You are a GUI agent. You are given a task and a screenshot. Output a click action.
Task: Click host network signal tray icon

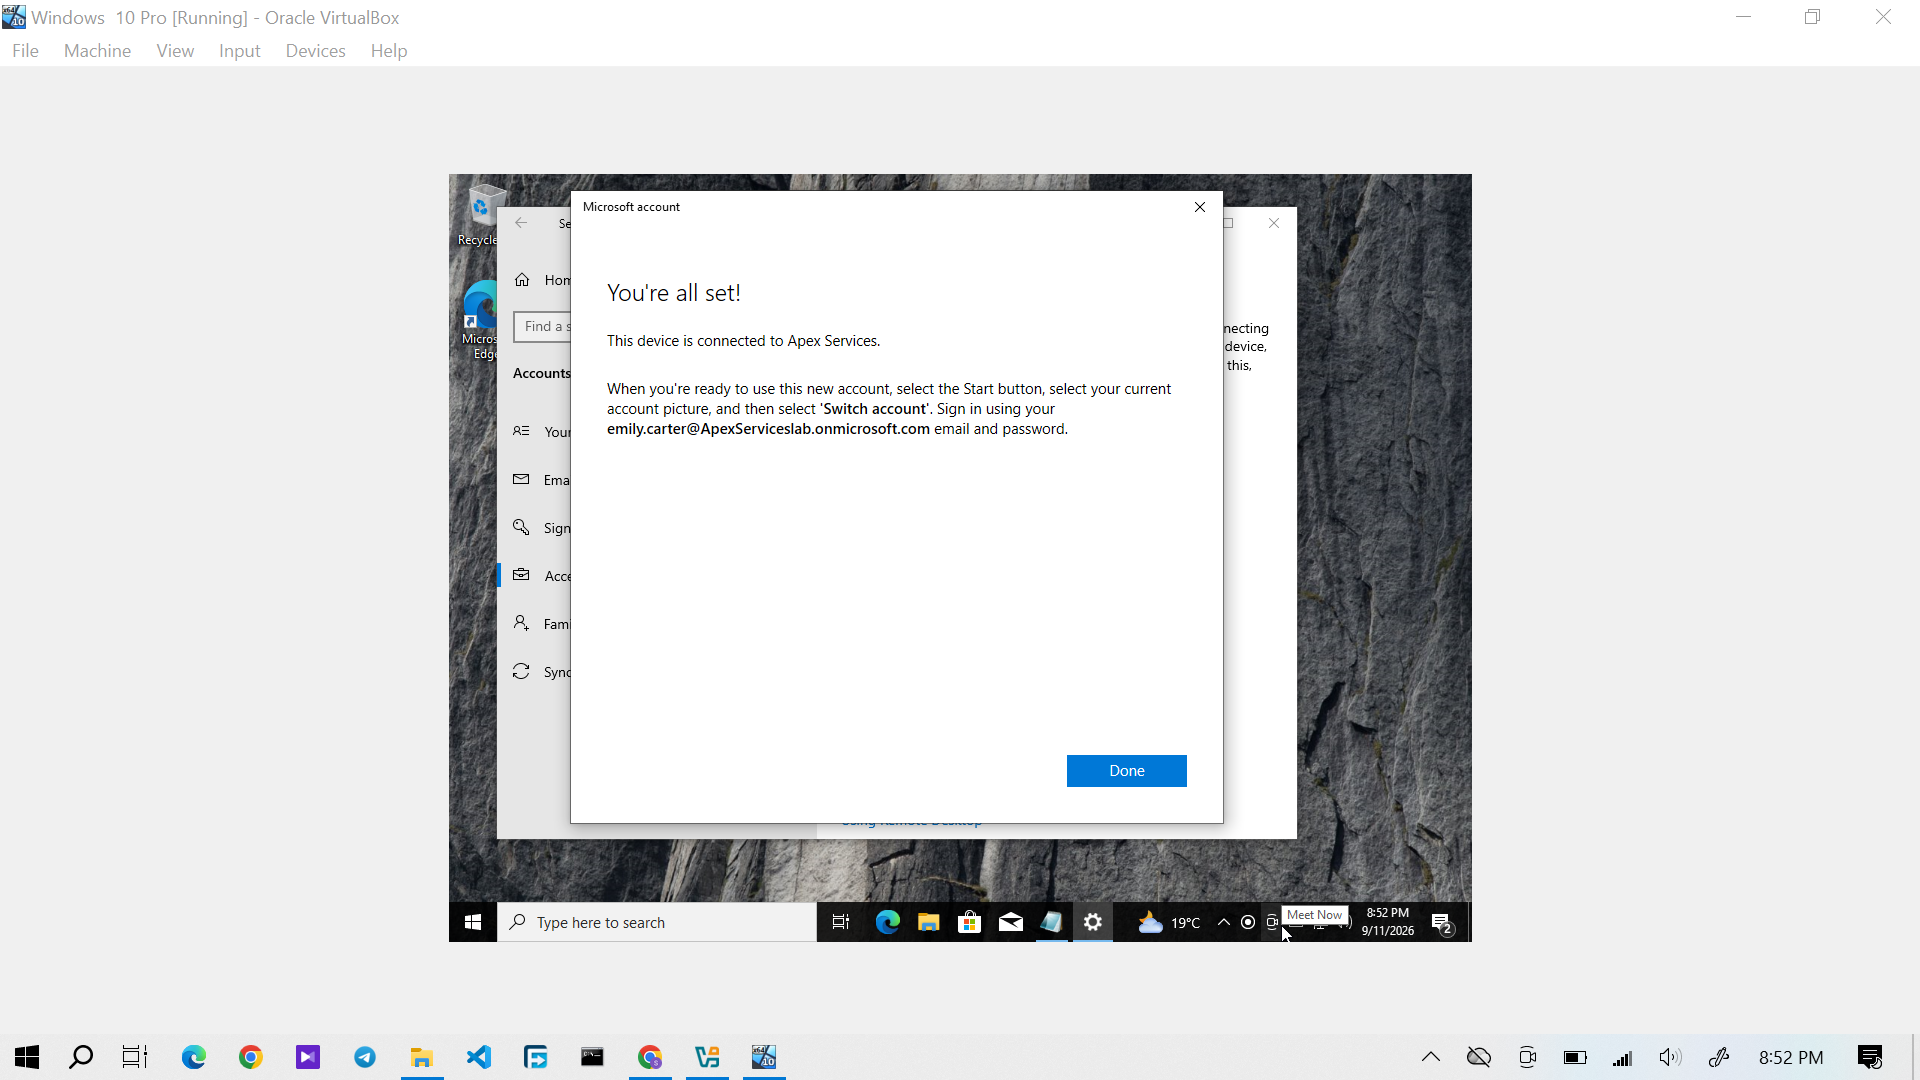point(1622,1057)
